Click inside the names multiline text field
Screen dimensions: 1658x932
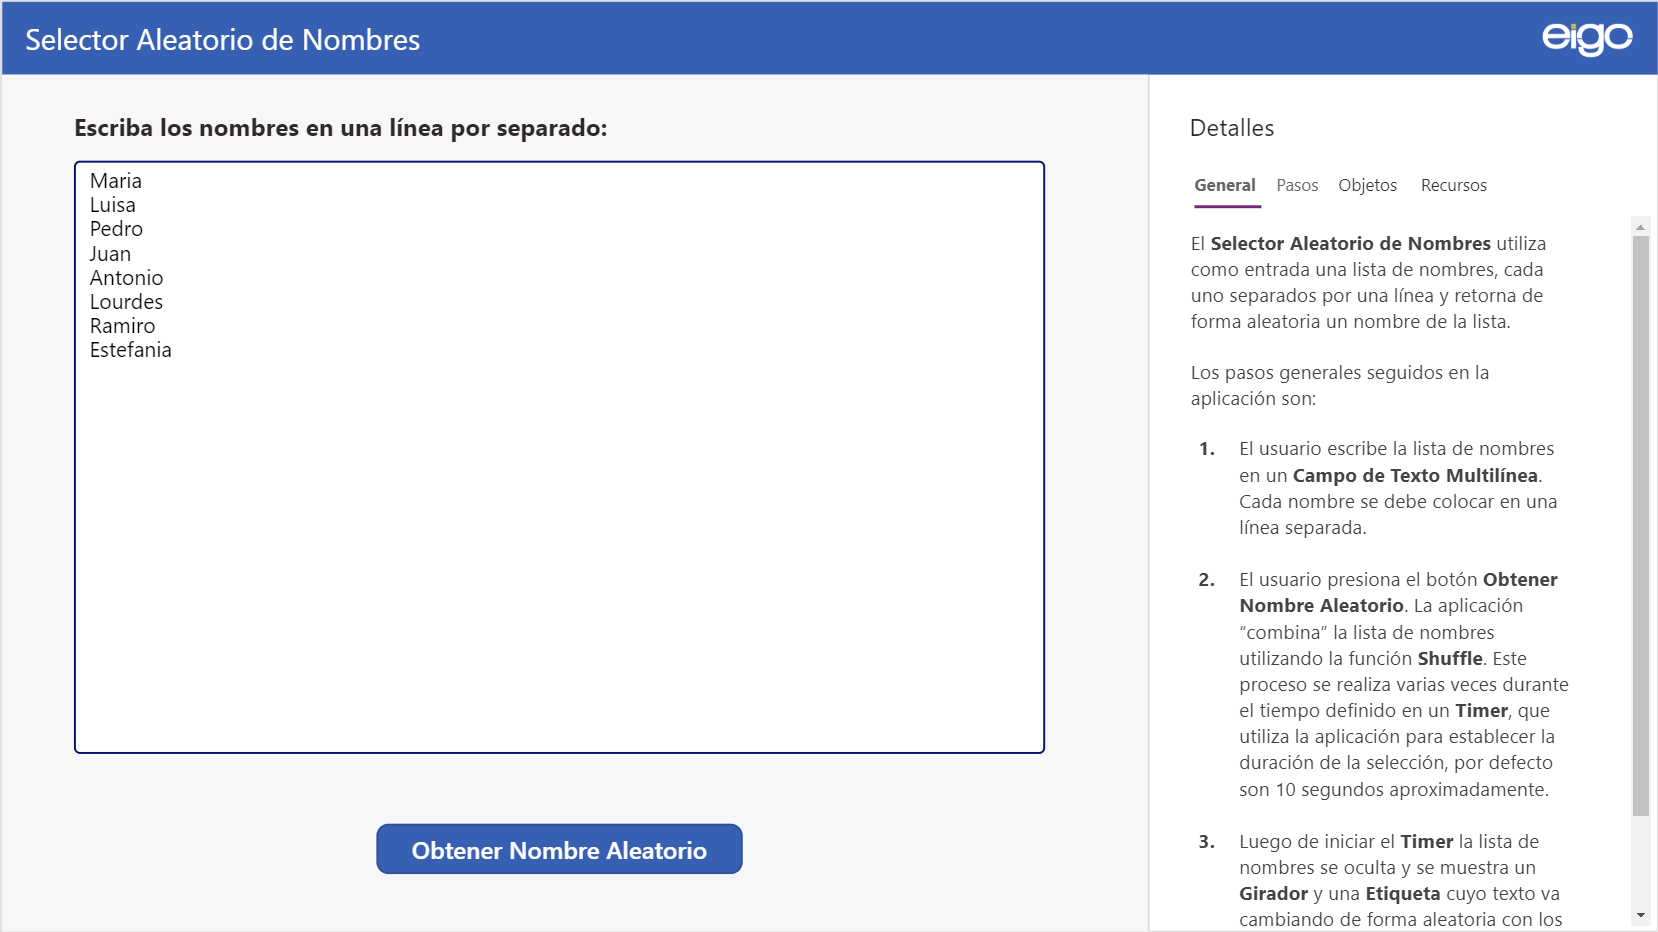[x=559, y=457]
